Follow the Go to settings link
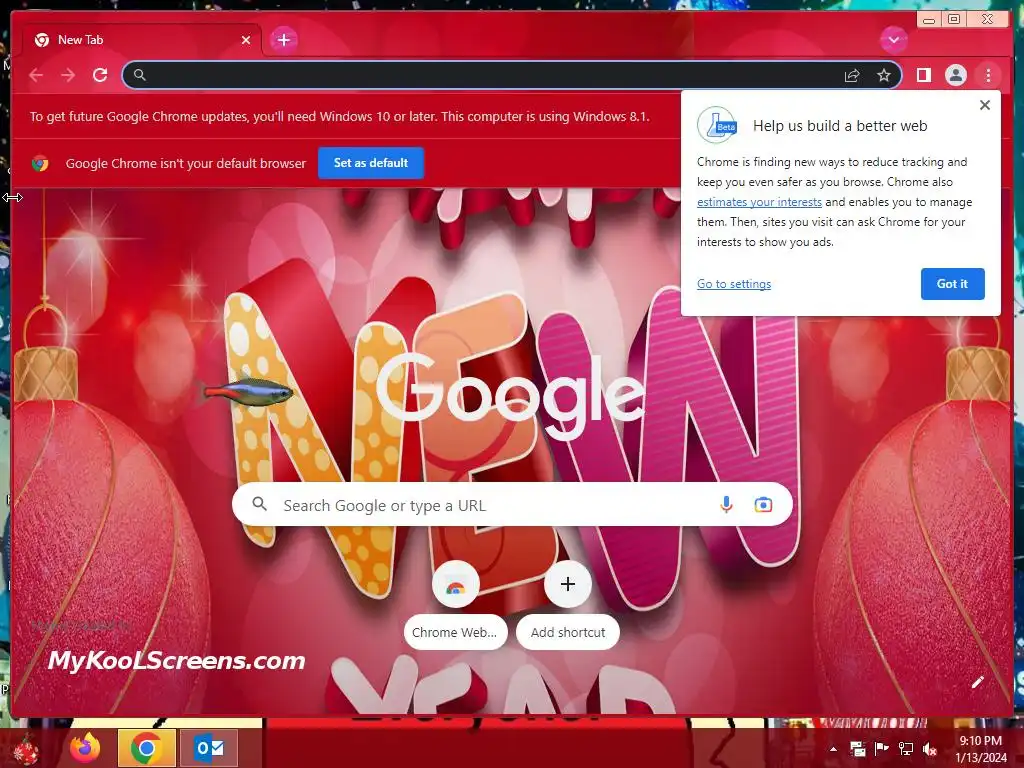1024x768 pixels. (734, 283)
